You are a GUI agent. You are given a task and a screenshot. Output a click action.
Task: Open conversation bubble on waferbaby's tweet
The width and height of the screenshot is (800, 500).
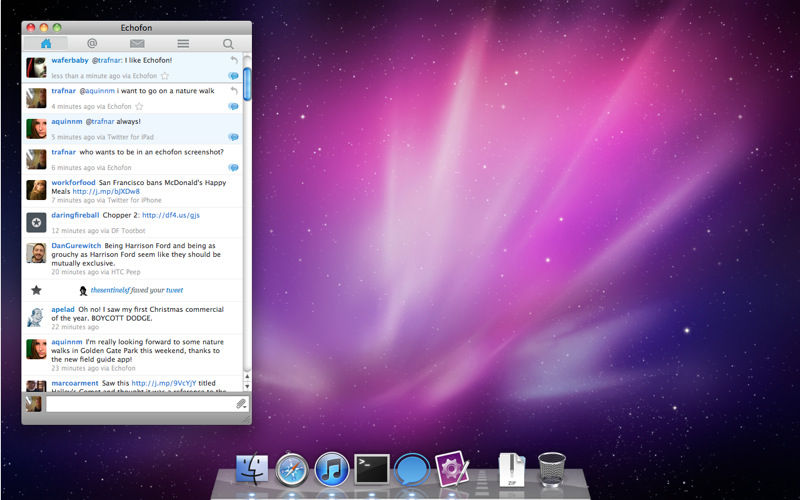click(x=233, y=76)
